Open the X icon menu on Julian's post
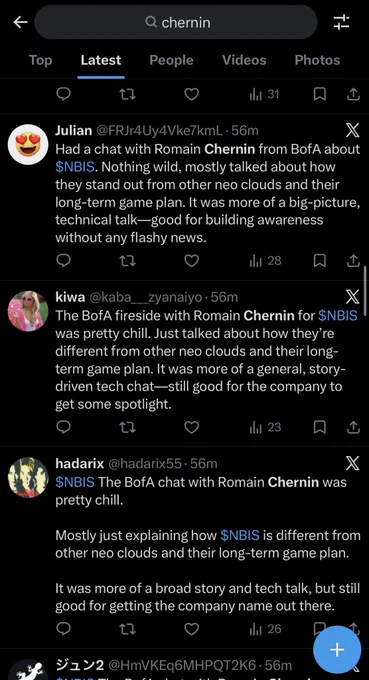Screen dimensions: 369x680 tap(352, 130)
